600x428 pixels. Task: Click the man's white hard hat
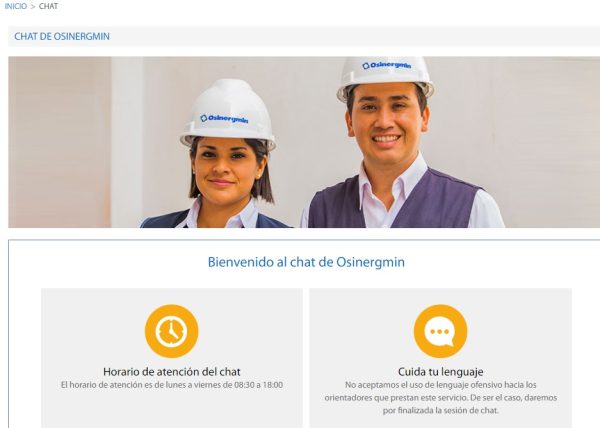pos(385,75)
